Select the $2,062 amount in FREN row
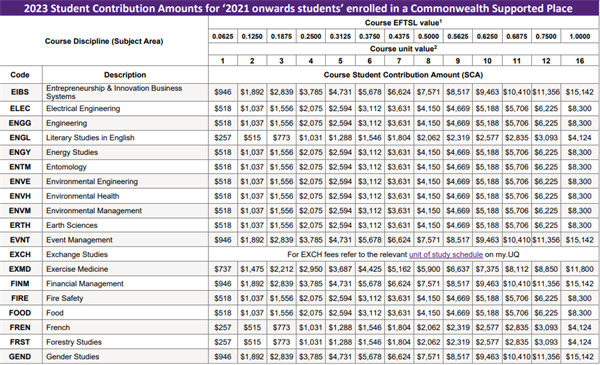The height and width of the screenshot is (365, 600). pyautogui.click(x=428, y=328)
